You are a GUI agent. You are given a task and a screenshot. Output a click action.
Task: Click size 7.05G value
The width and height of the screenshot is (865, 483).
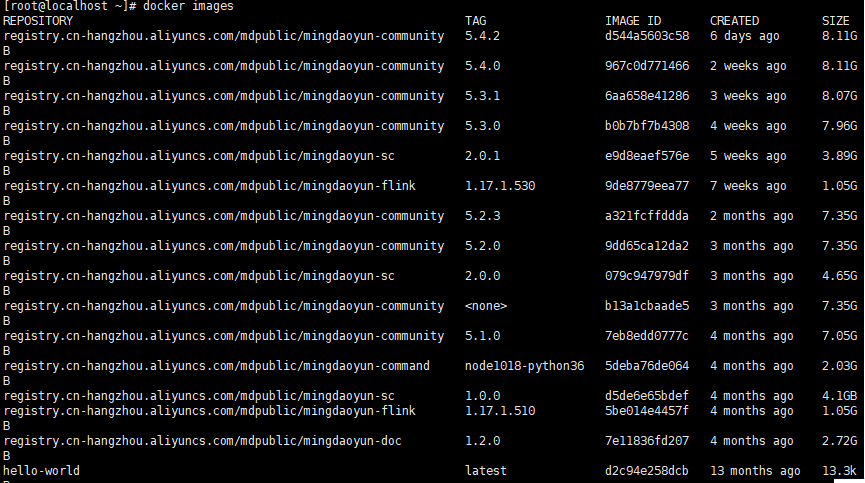click(x=840, y=336)
